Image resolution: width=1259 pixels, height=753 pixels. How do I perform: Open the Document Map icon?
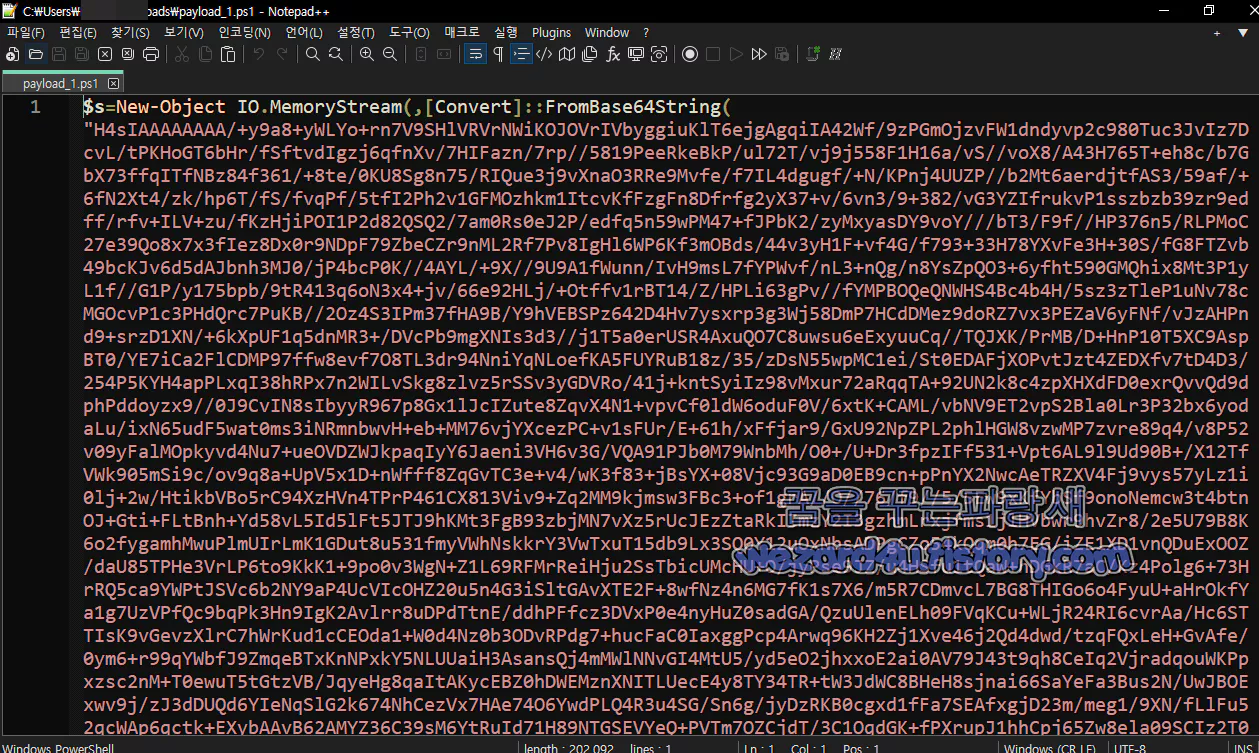pyautogui.click(x=567, y=54)
